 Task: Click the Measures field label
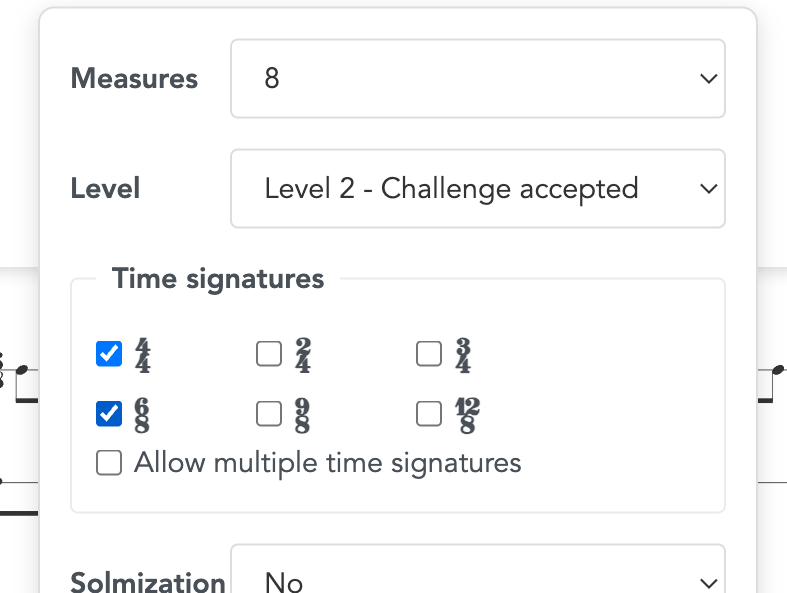pyautogui.click(x=134, y=79)
